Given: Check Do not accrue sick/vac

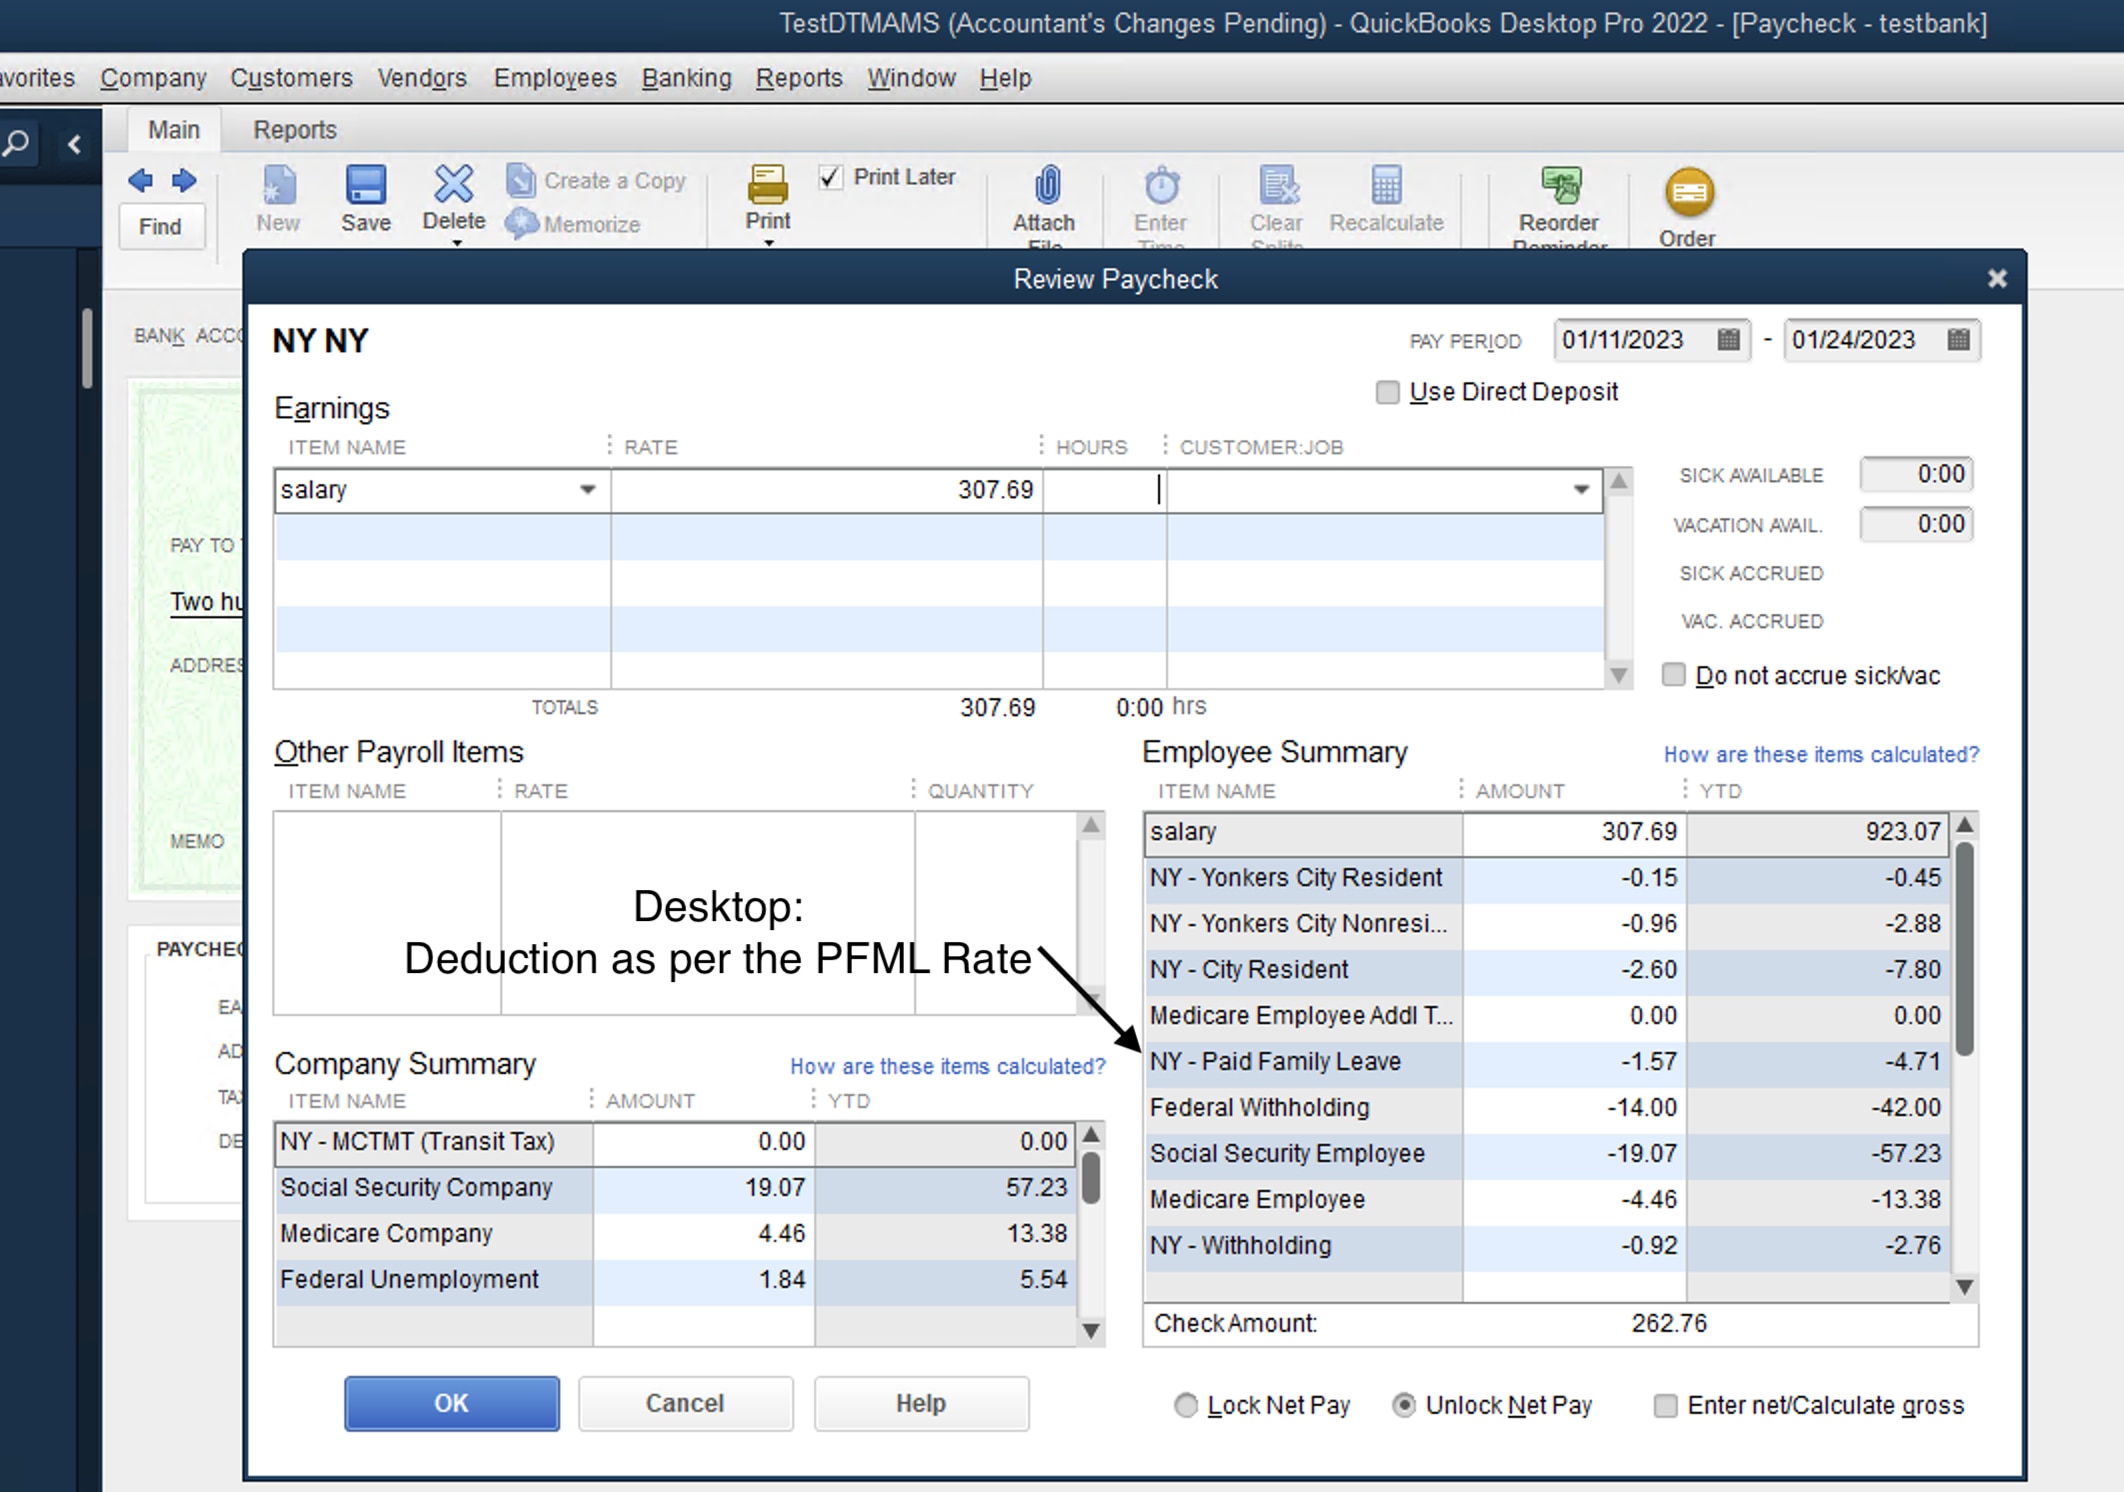Looking at the screenshot, I should pos(1673,675).
